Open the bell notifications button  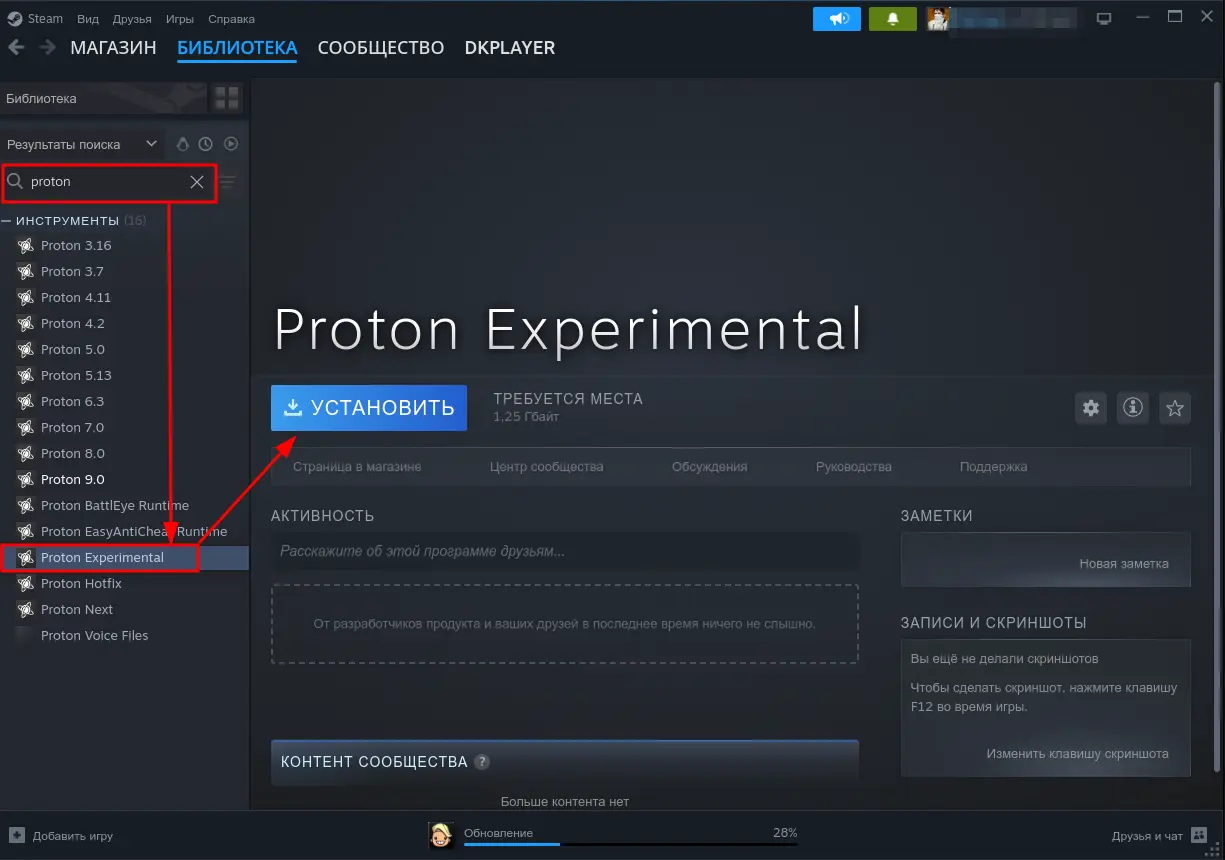[x=893, y=19]
